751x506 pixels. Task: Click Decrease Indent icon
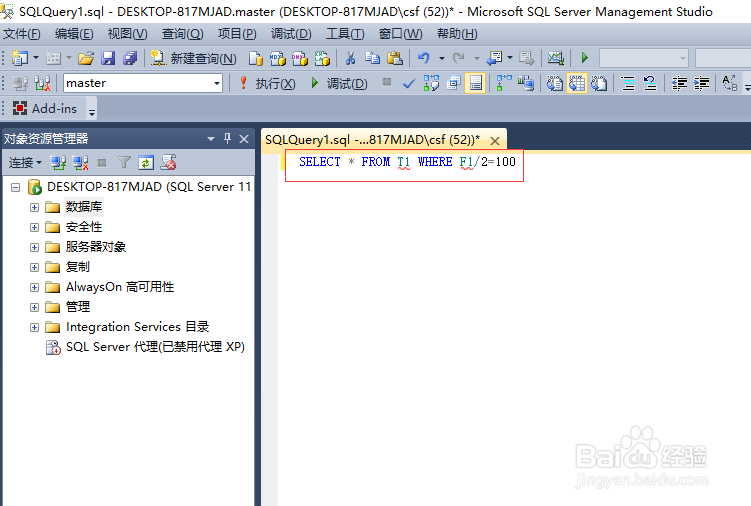click(679, 83)
